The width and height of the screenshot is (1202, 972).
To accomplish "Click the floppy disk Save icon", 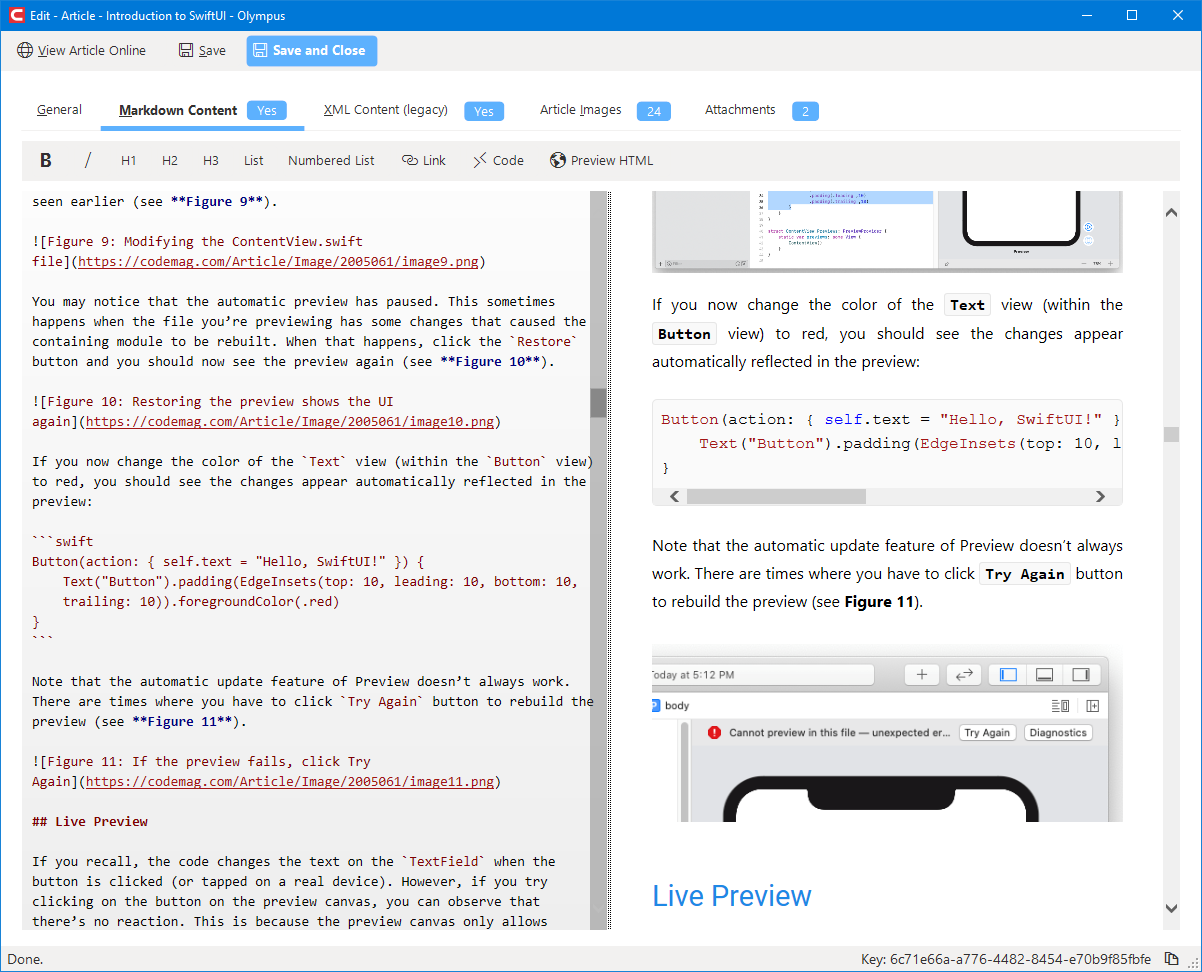I will pos(186,50).
